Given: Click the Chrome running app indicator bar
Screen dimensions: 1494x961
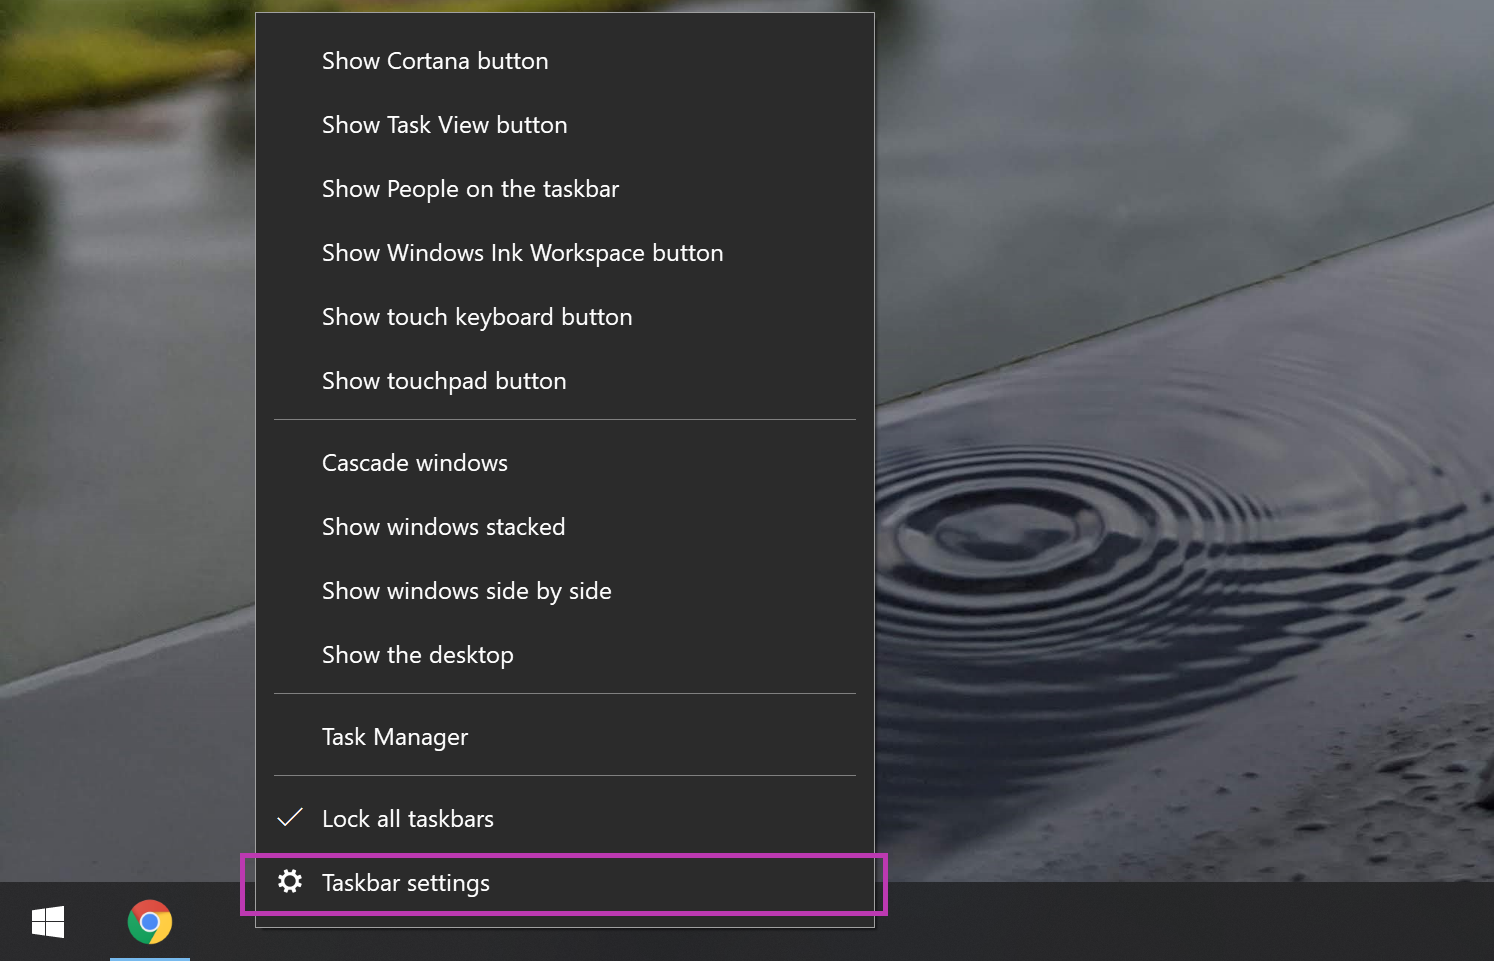Looking at the screenshot, I should coord(149,957).
